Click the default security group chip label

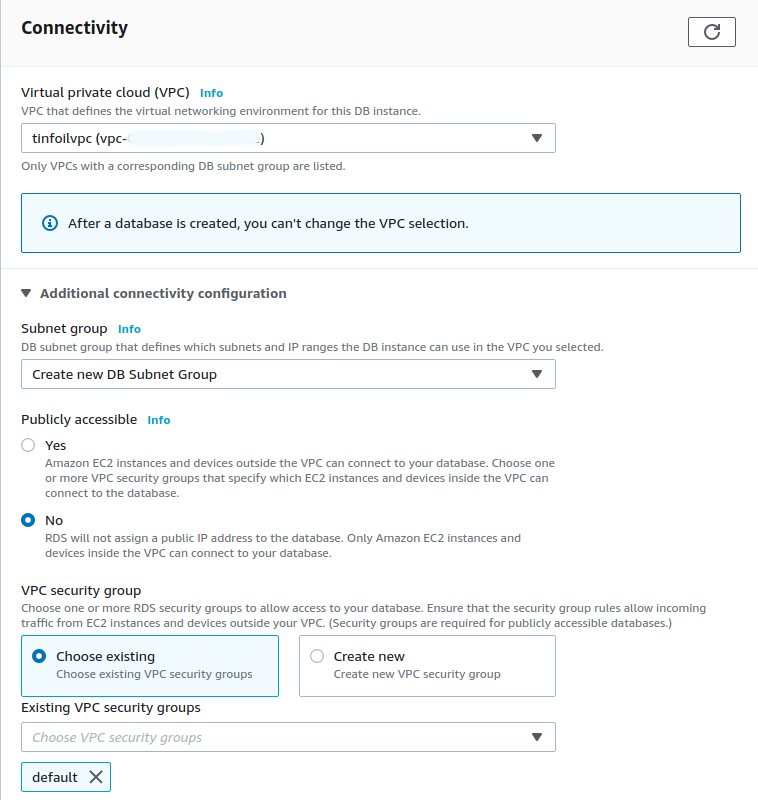[x=55, y=777]
